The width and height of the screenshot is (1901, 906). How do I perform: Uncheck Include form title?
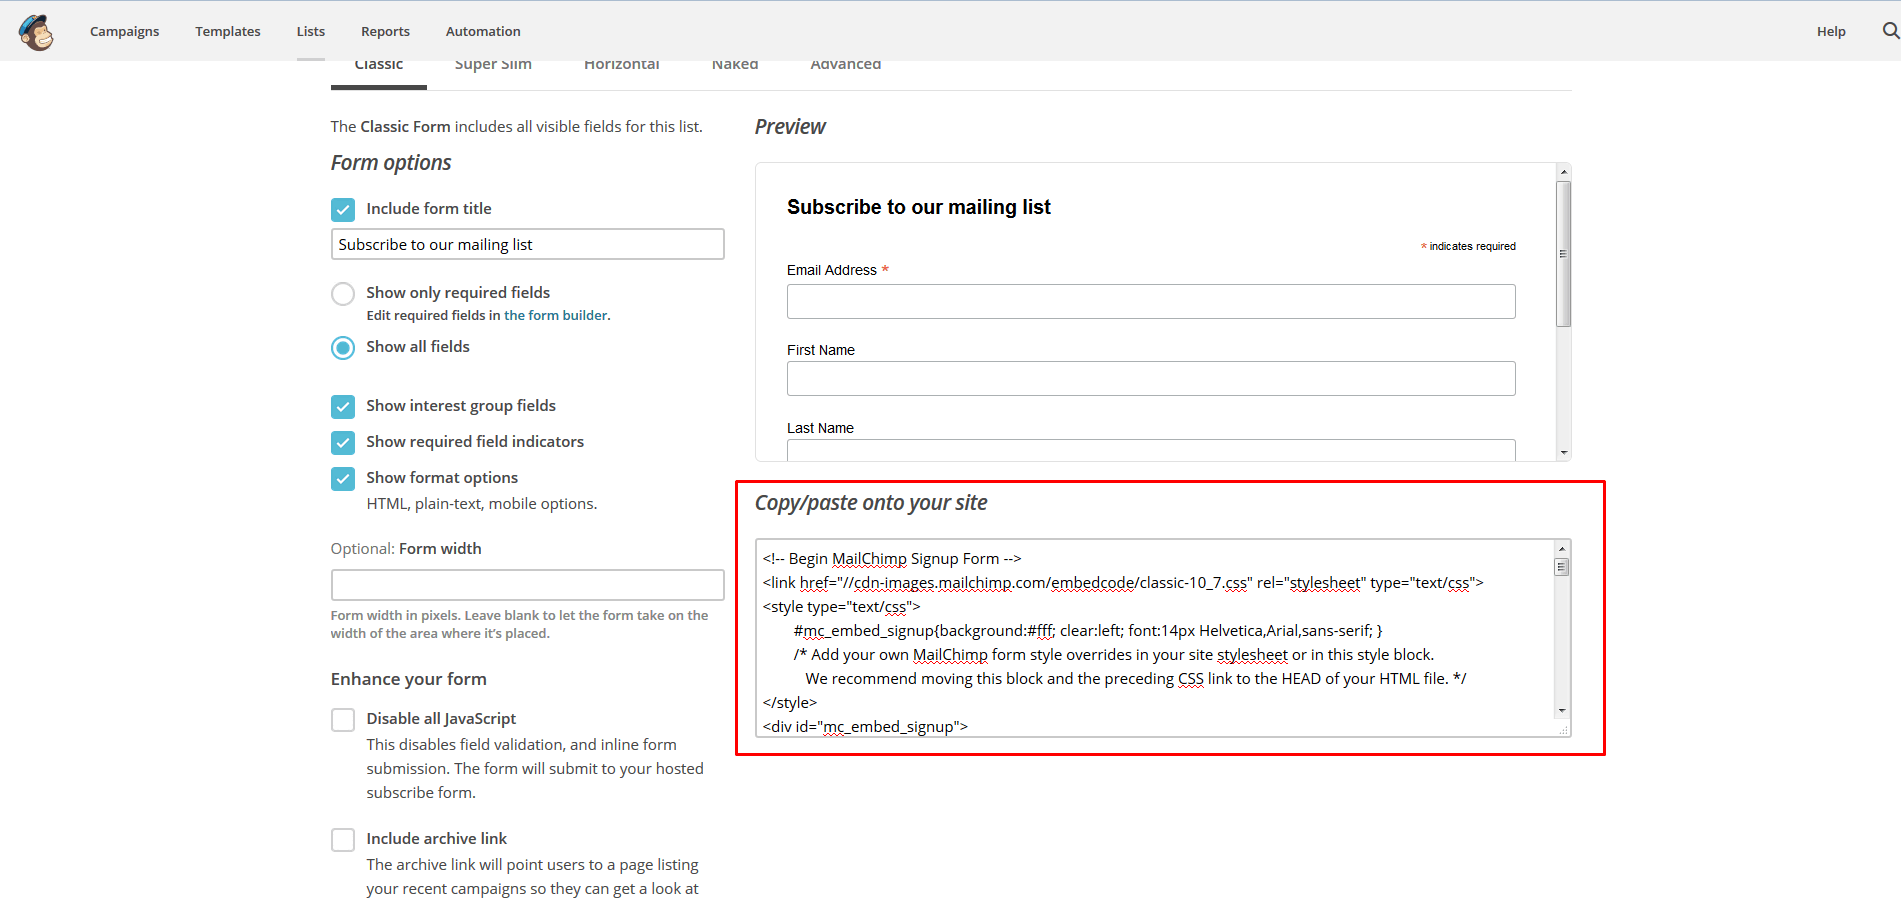[x=343, y=209]
